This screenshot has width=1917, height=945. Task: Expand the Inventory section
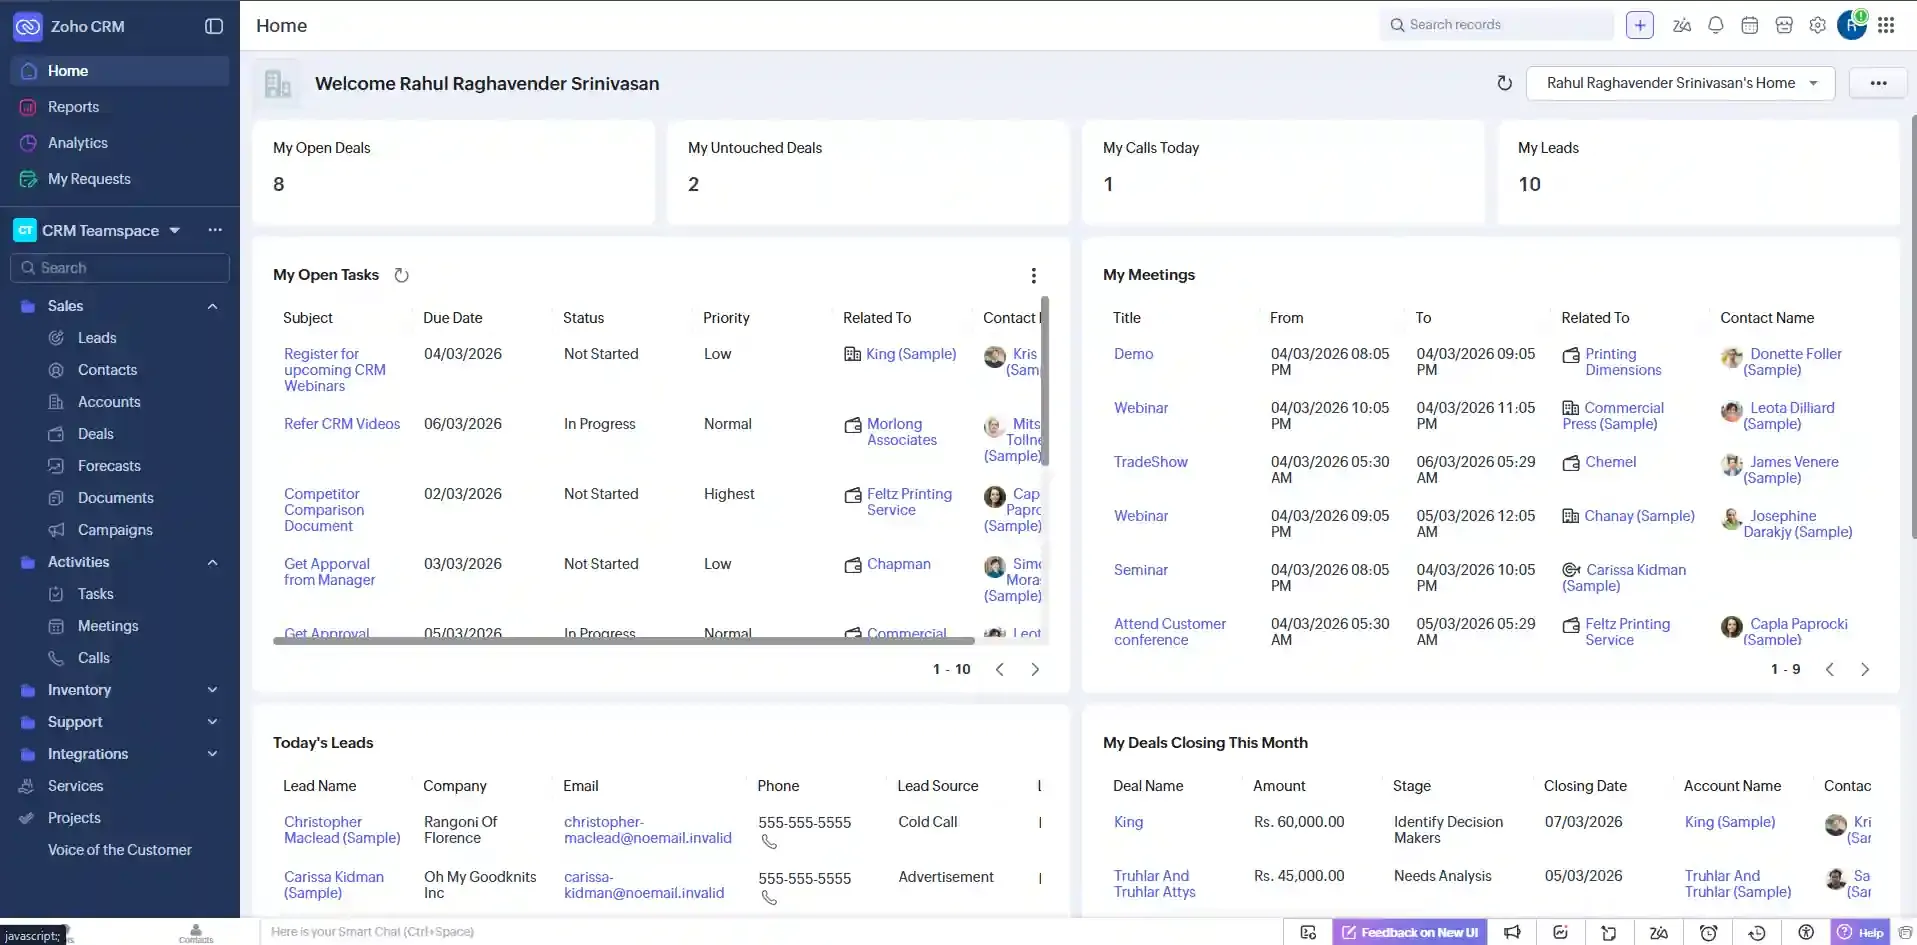pos(212,690)
